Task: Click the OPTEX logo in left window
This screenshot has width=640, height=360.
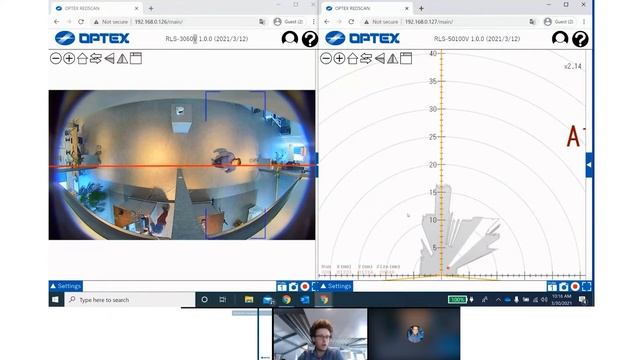Action: (x=92, y=38)
